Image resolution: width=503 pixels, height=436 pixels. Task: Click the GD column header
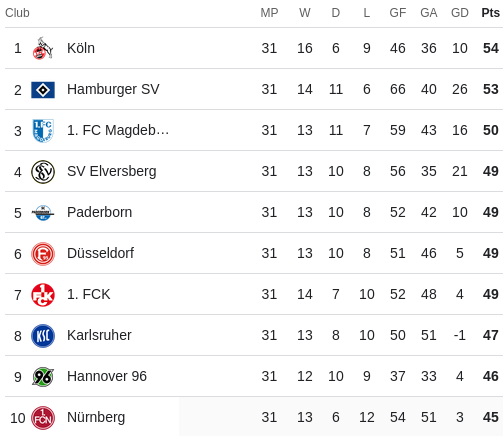(x=460, y=13)
